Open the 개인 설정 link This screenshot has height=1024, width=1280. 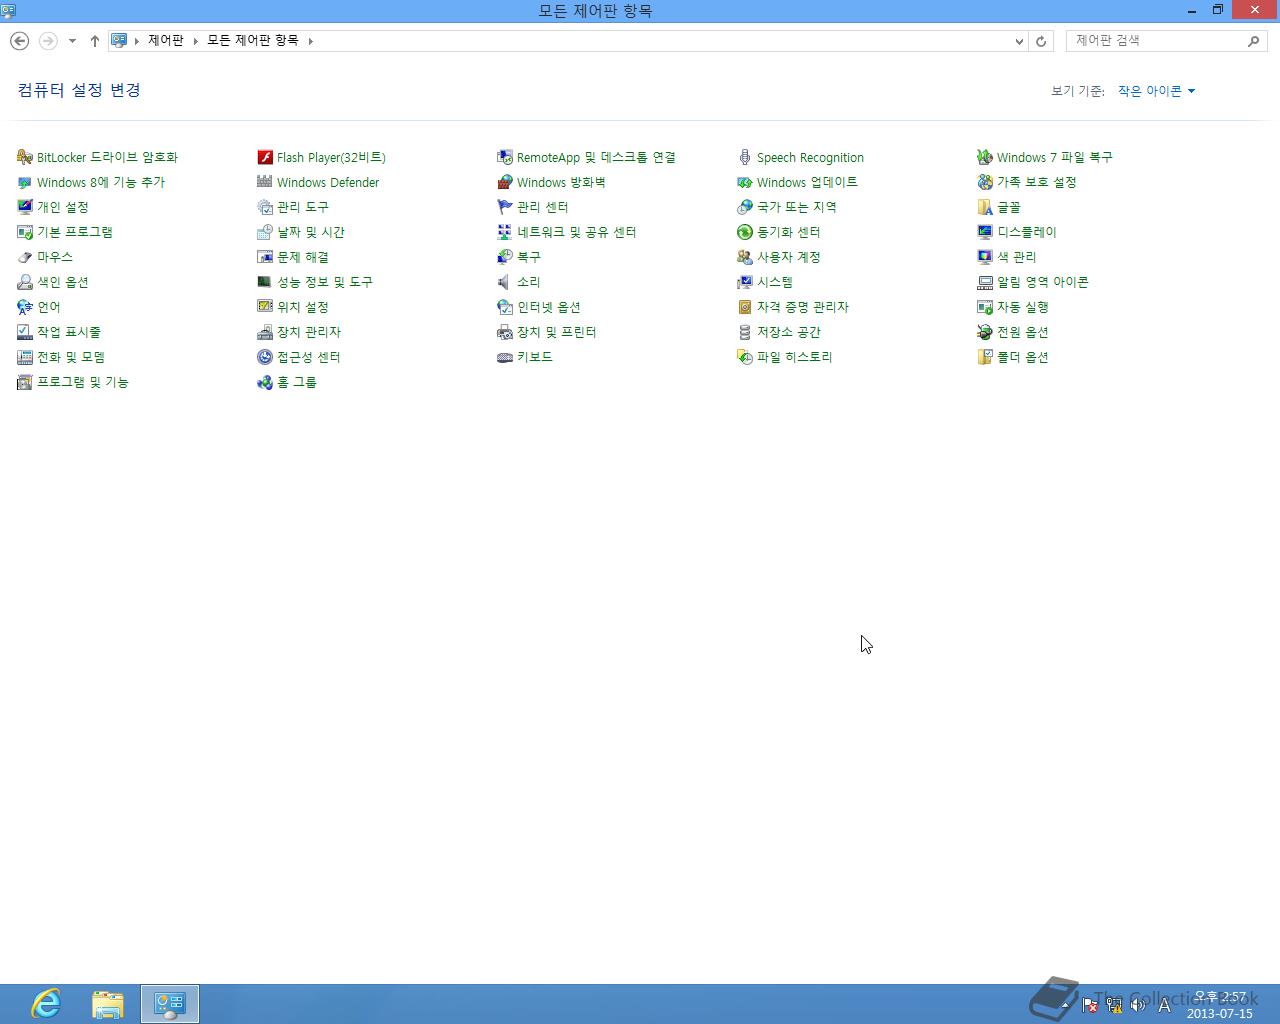[x=63, y=207]
